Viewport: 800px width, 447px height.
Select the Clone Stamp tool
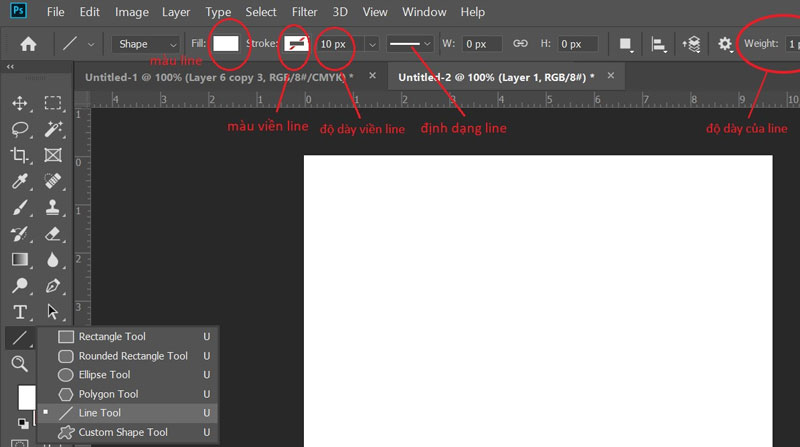click(53, 207)
